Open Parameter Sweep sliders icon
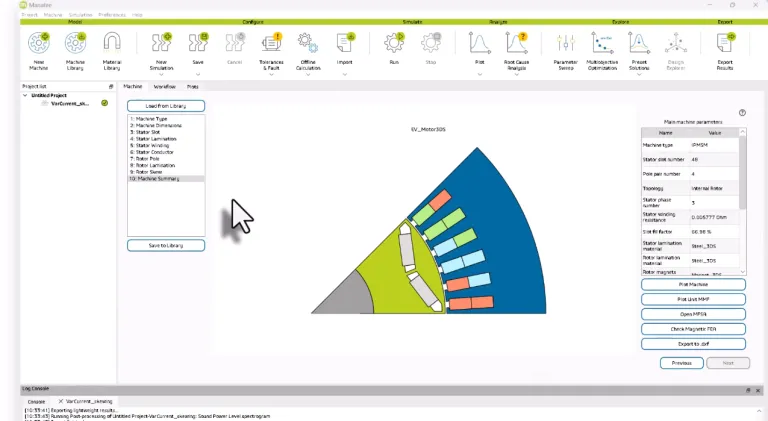 click(x=566, y=43)
